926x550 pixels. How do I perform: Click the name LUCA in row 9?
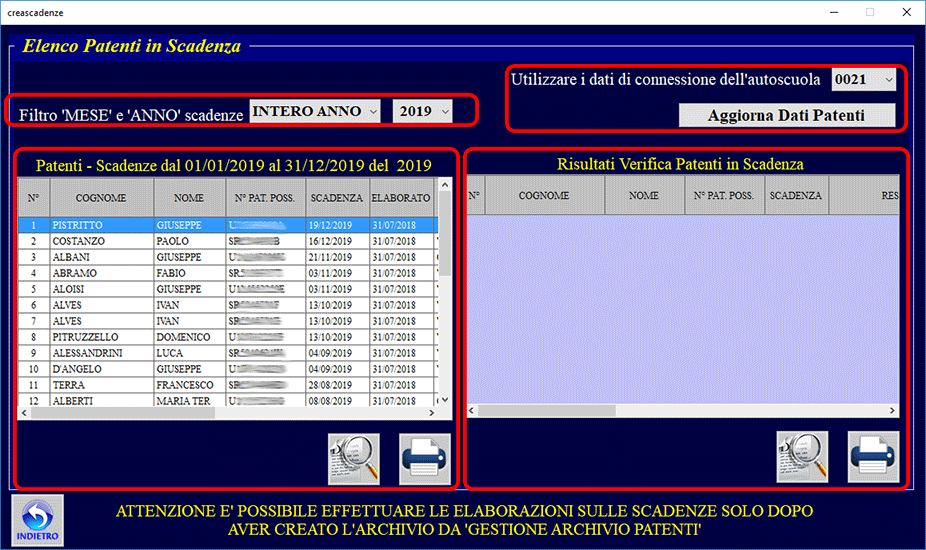(169, 353)
